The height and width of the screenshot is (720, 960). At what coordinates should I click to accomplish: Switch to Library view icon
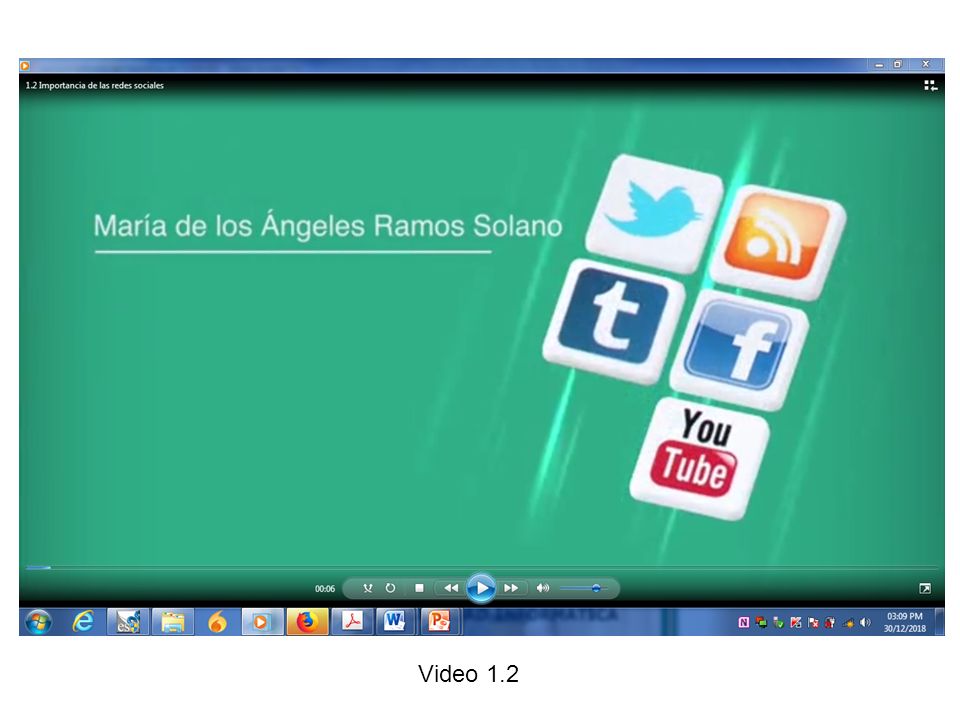(931, 86)
